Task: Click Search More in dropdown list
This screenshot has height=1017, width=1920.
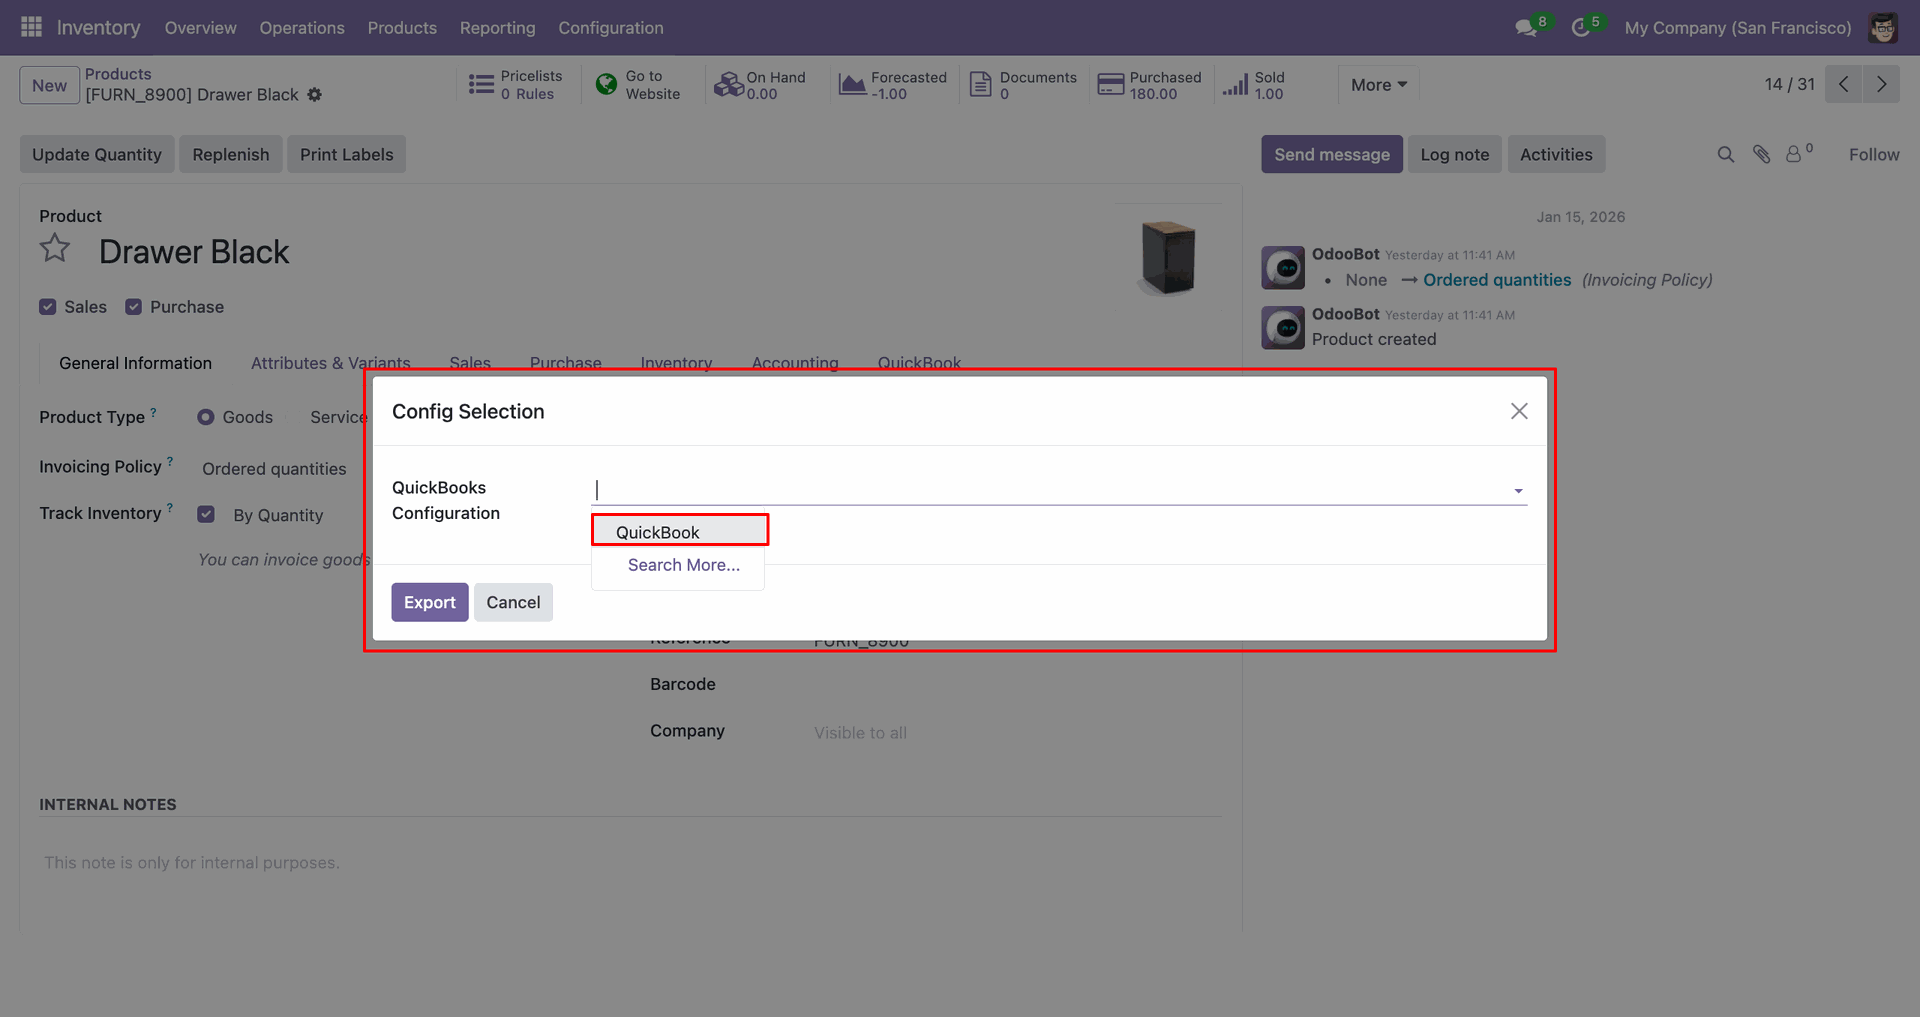Action: (x=684, y=565)
